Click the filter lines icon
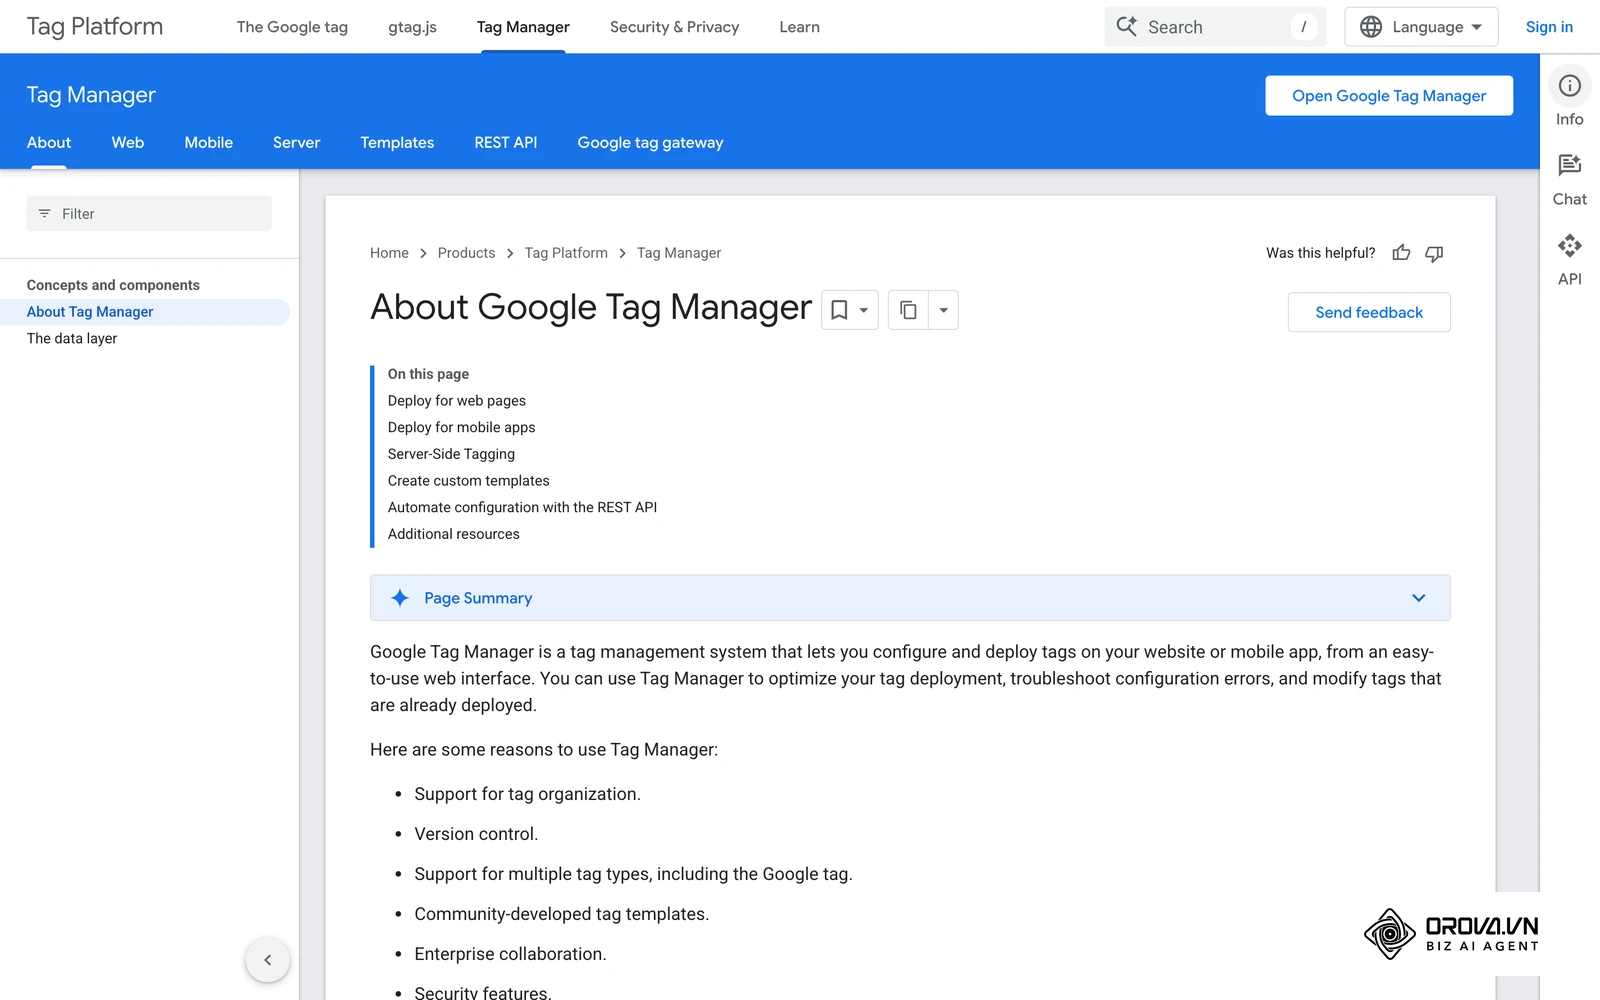The image size is (1600, 1000). click(44, 214)
